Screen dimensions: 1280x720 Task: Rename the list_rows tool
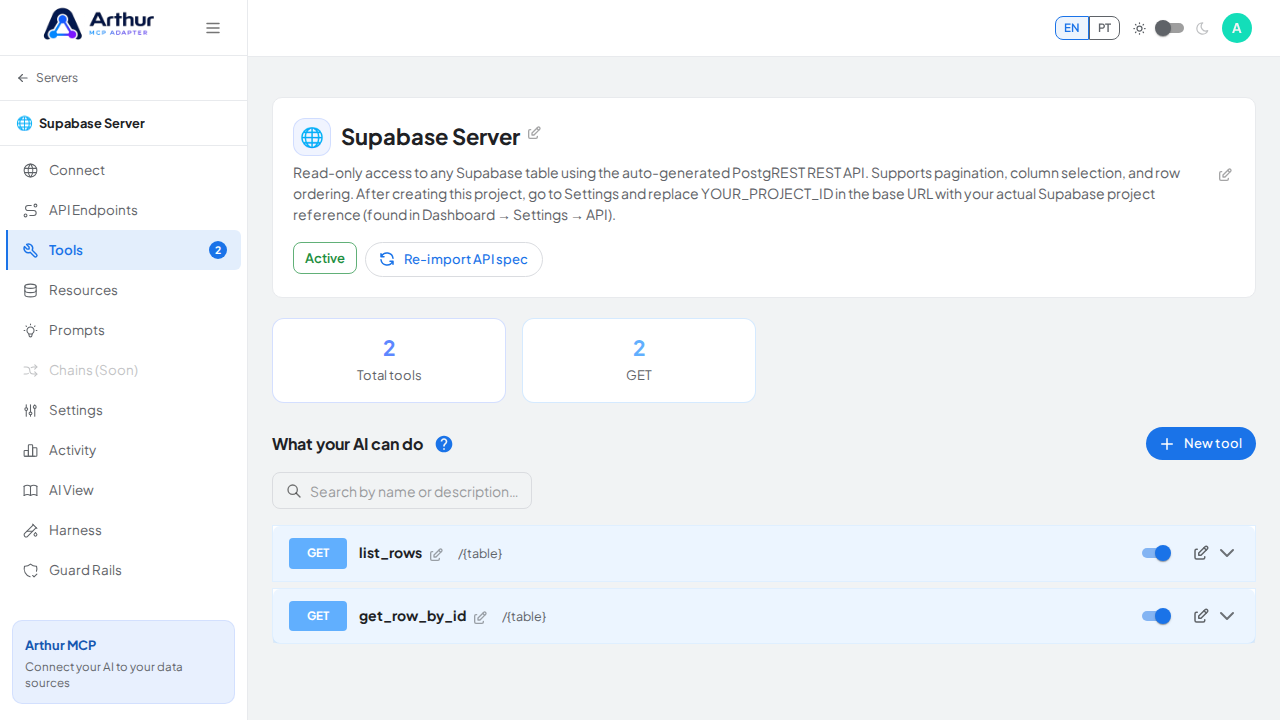click(436, 554)
